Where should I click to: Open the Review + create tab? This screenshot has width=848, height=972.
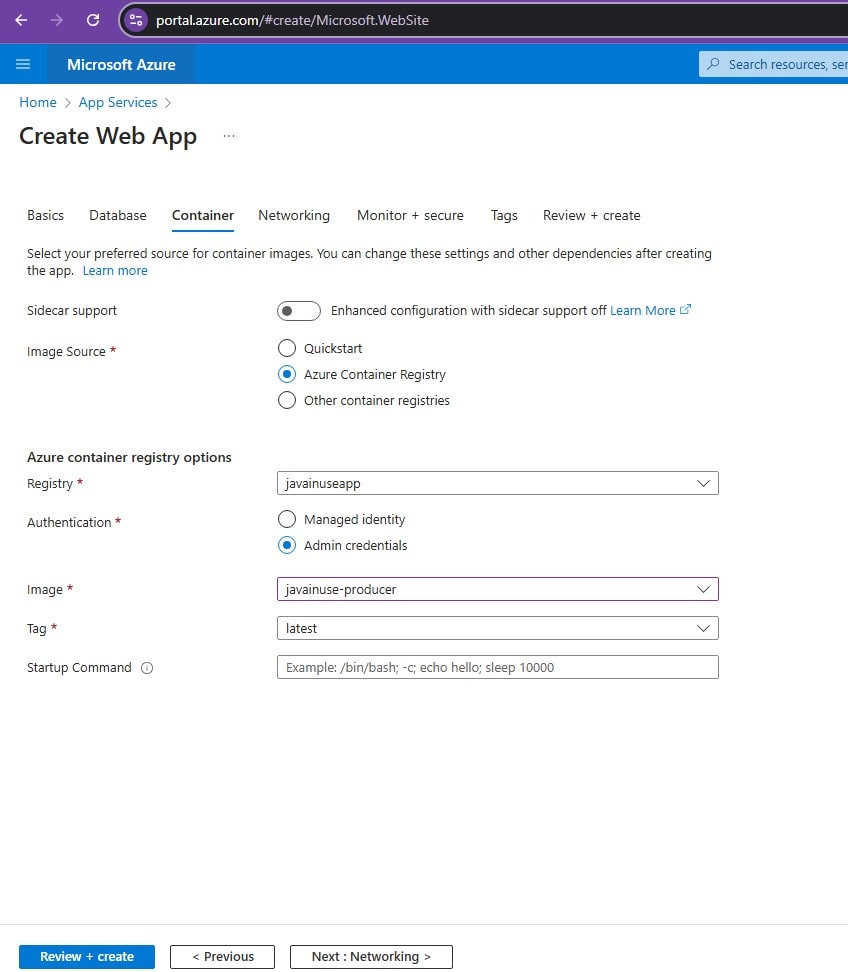coord(591,215)
